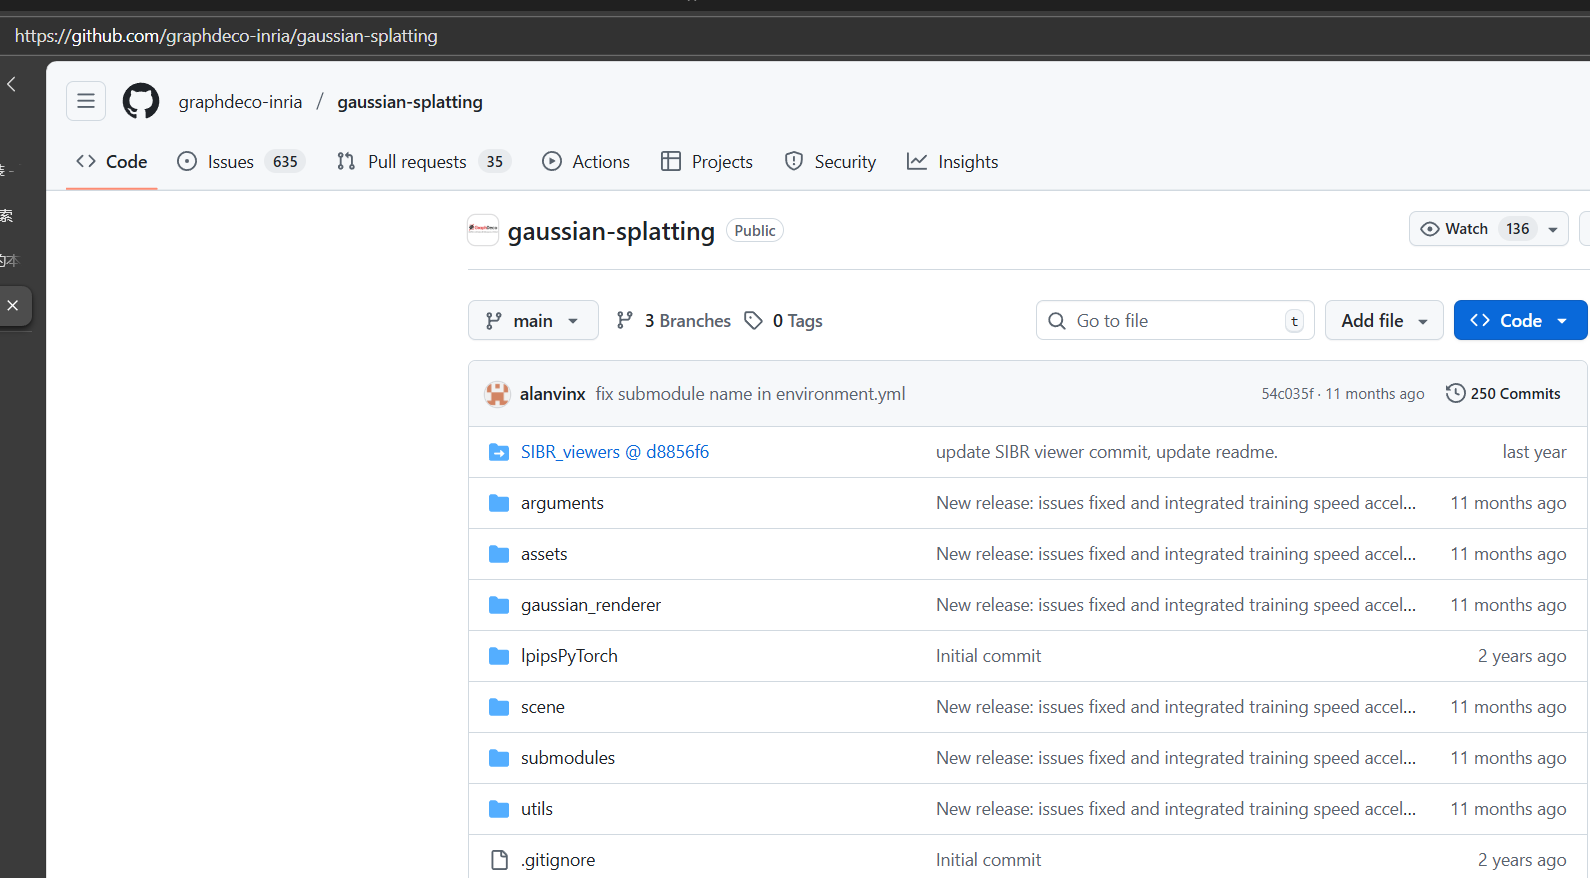This screenshot has height=878, width=1590.
Task: Click the repository avatar thumbnail
Action: click(483, 230)
